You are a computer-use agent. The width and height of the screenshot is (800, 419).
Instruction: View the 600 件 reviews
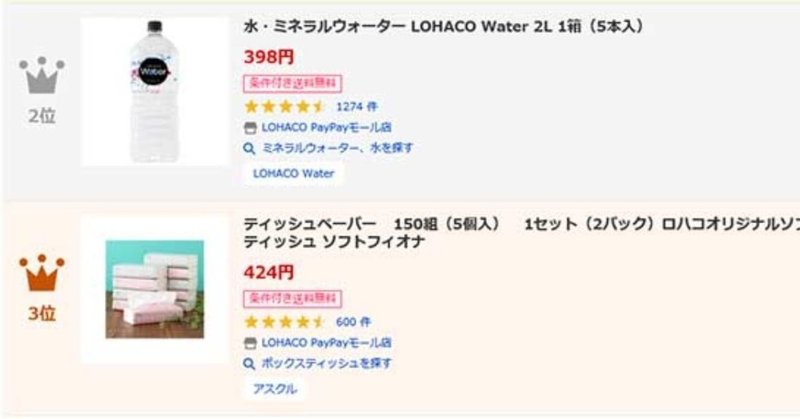point(353,322)
